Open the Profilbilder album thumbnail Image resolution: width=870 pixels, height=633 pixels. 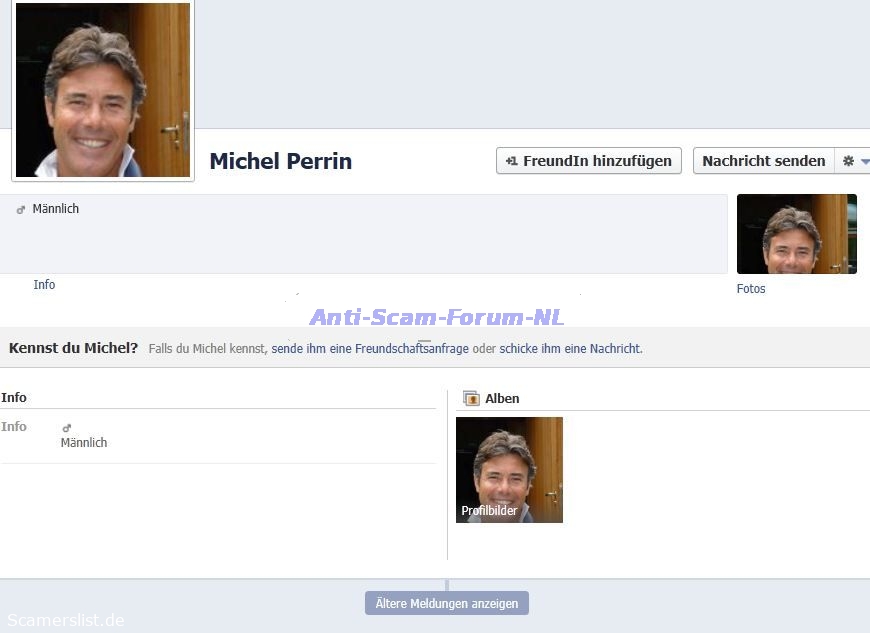pos(509,470)
